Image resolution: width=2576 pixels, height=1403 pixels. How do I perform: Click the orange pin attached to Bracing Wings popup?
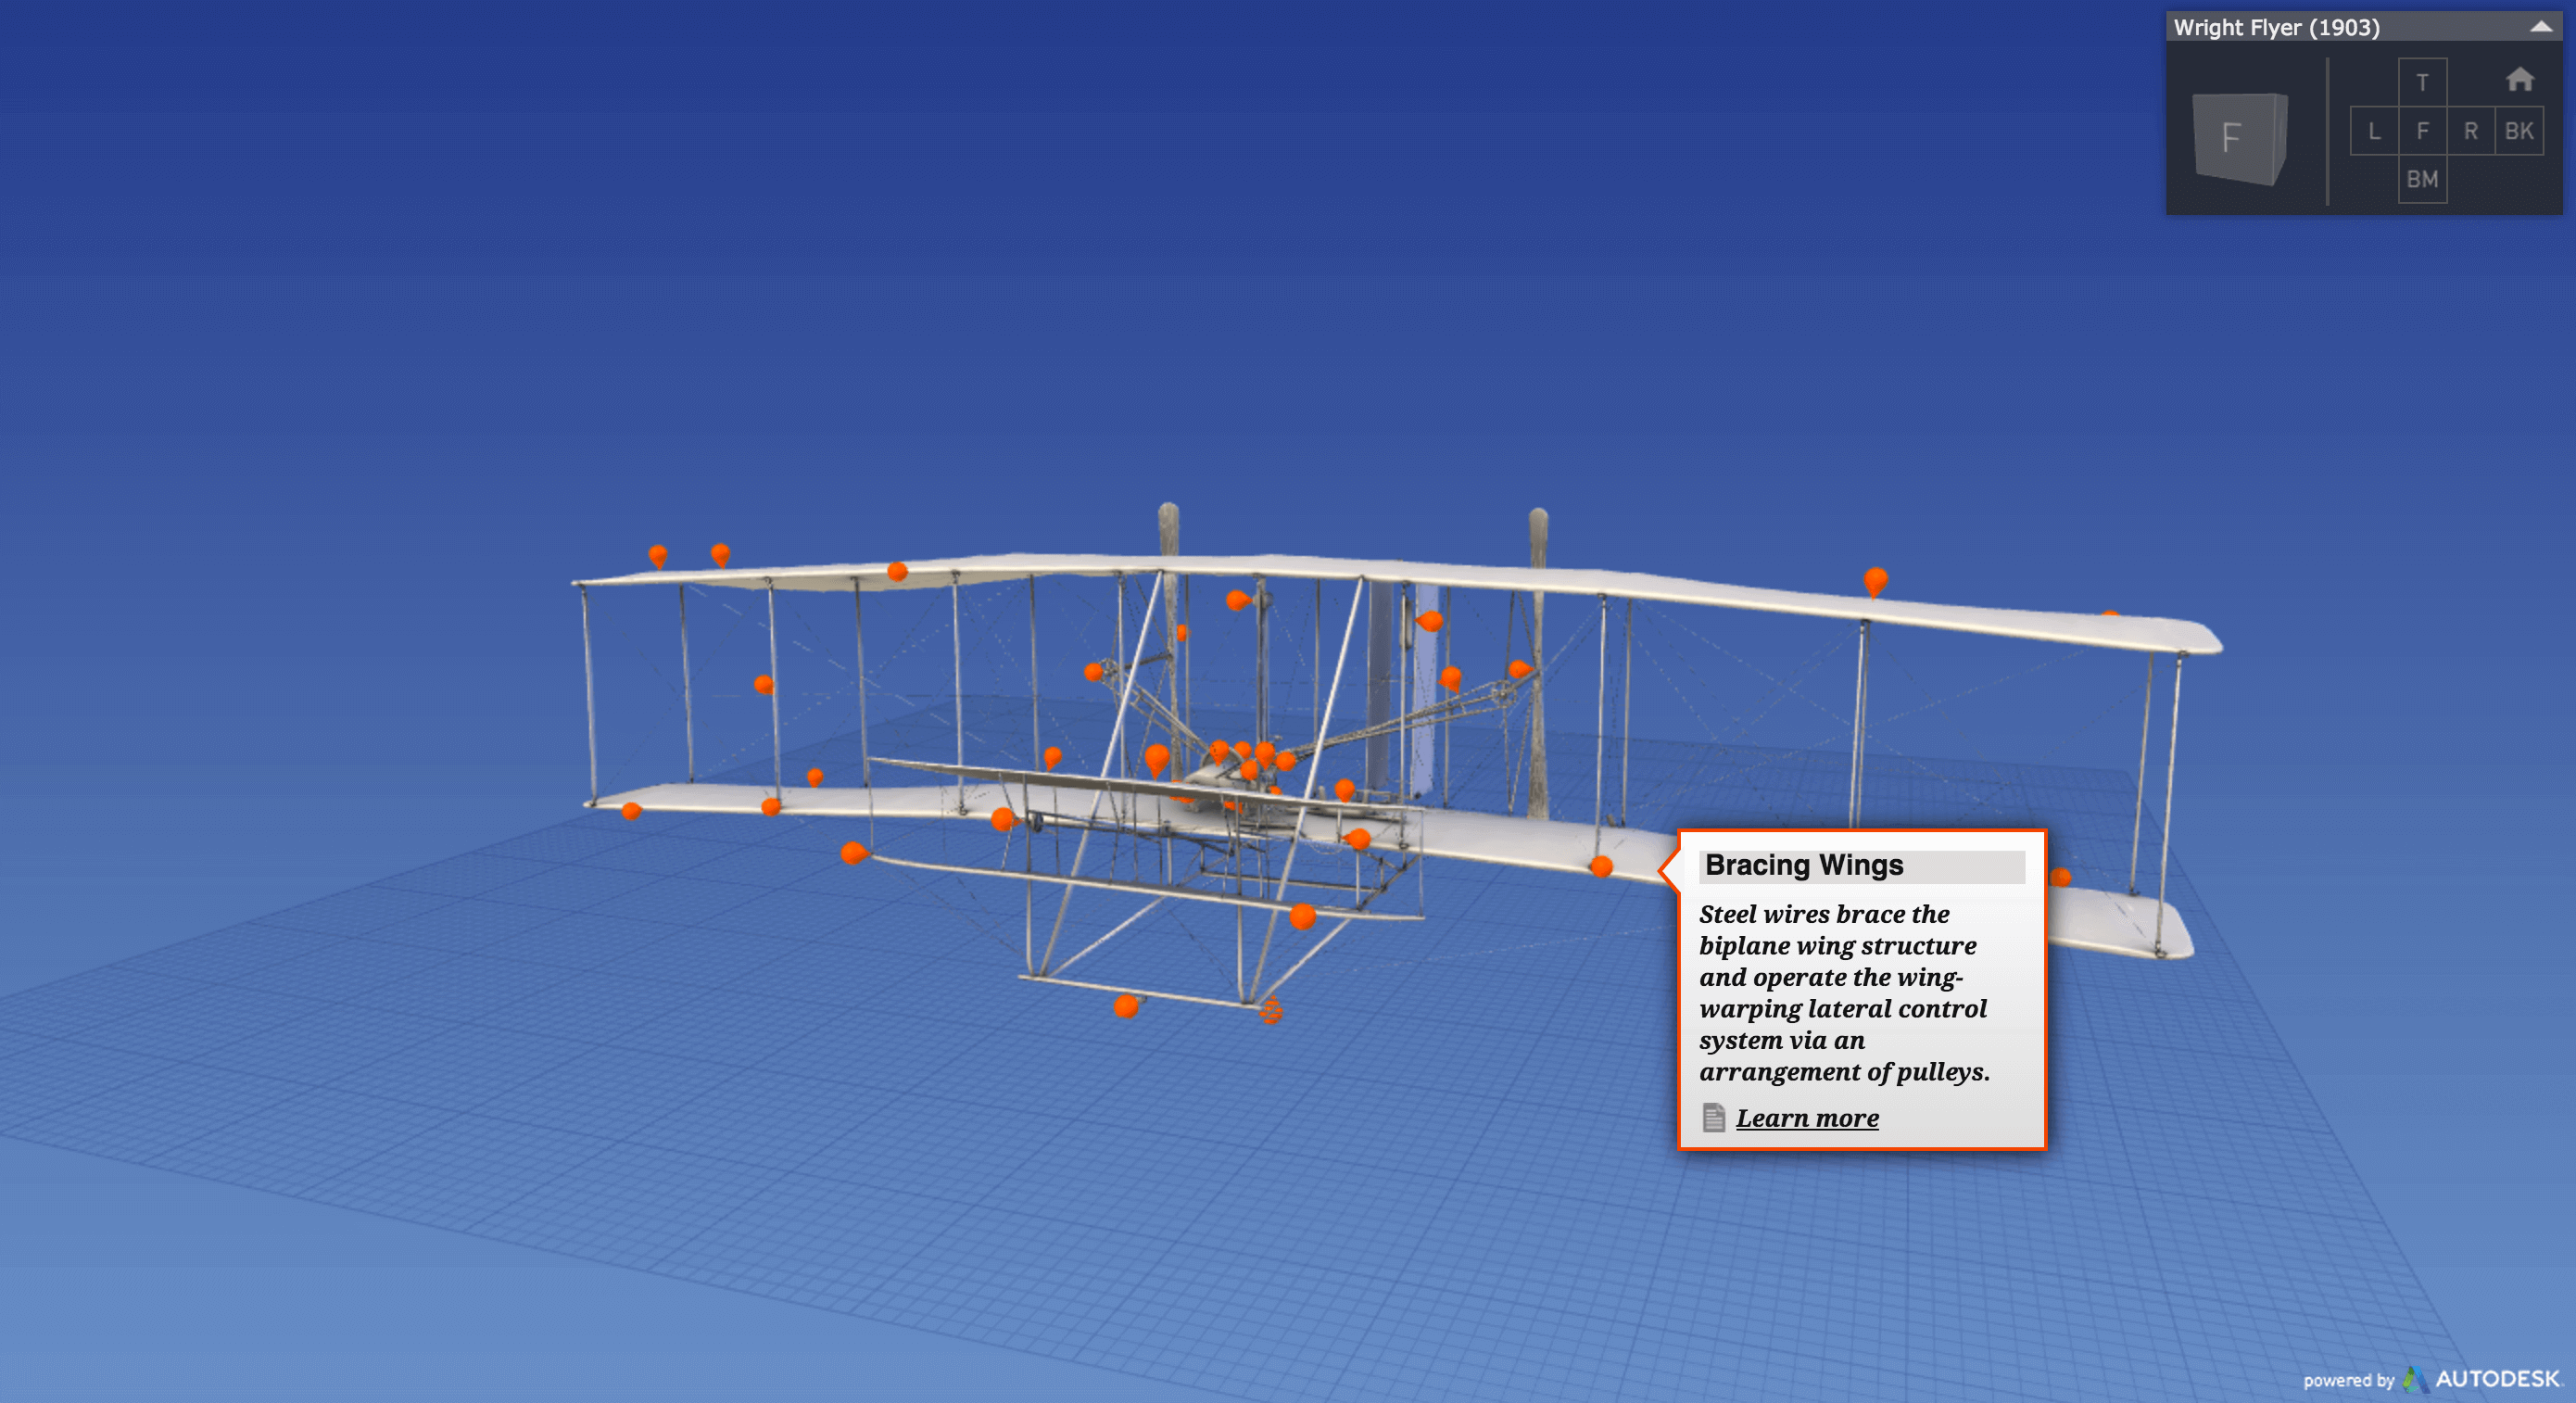coord(1601,867)
